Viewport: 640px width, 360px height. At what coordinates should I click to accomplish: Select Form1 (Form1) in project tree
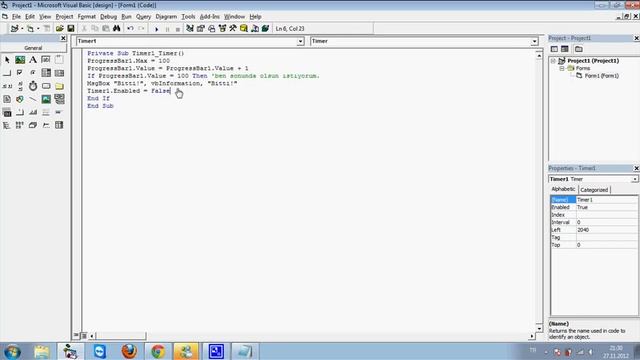tap(601, 76)
